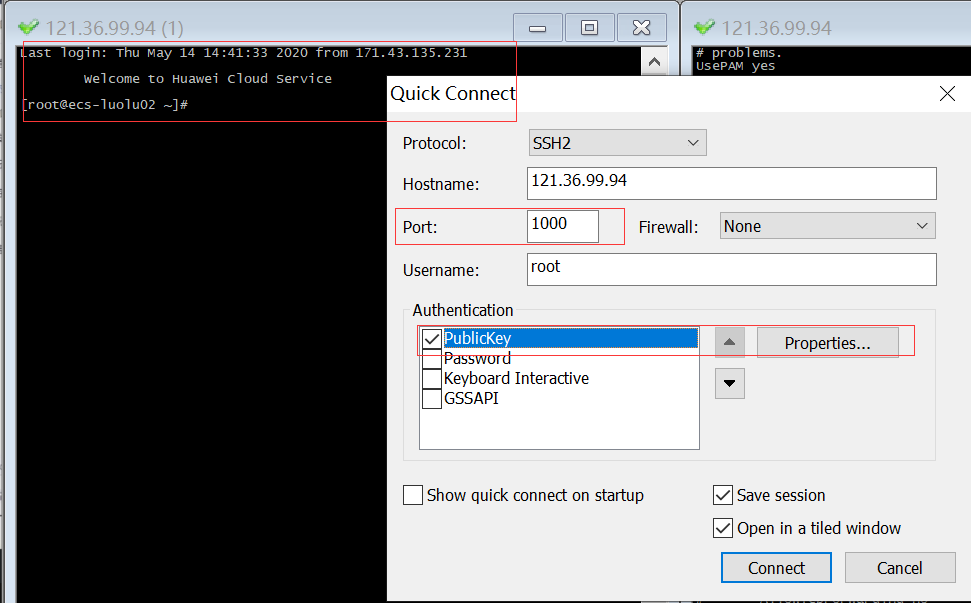Close the 121.36.99.94 (1) terminal window
The image size is (971, 603).
[642, 28]
